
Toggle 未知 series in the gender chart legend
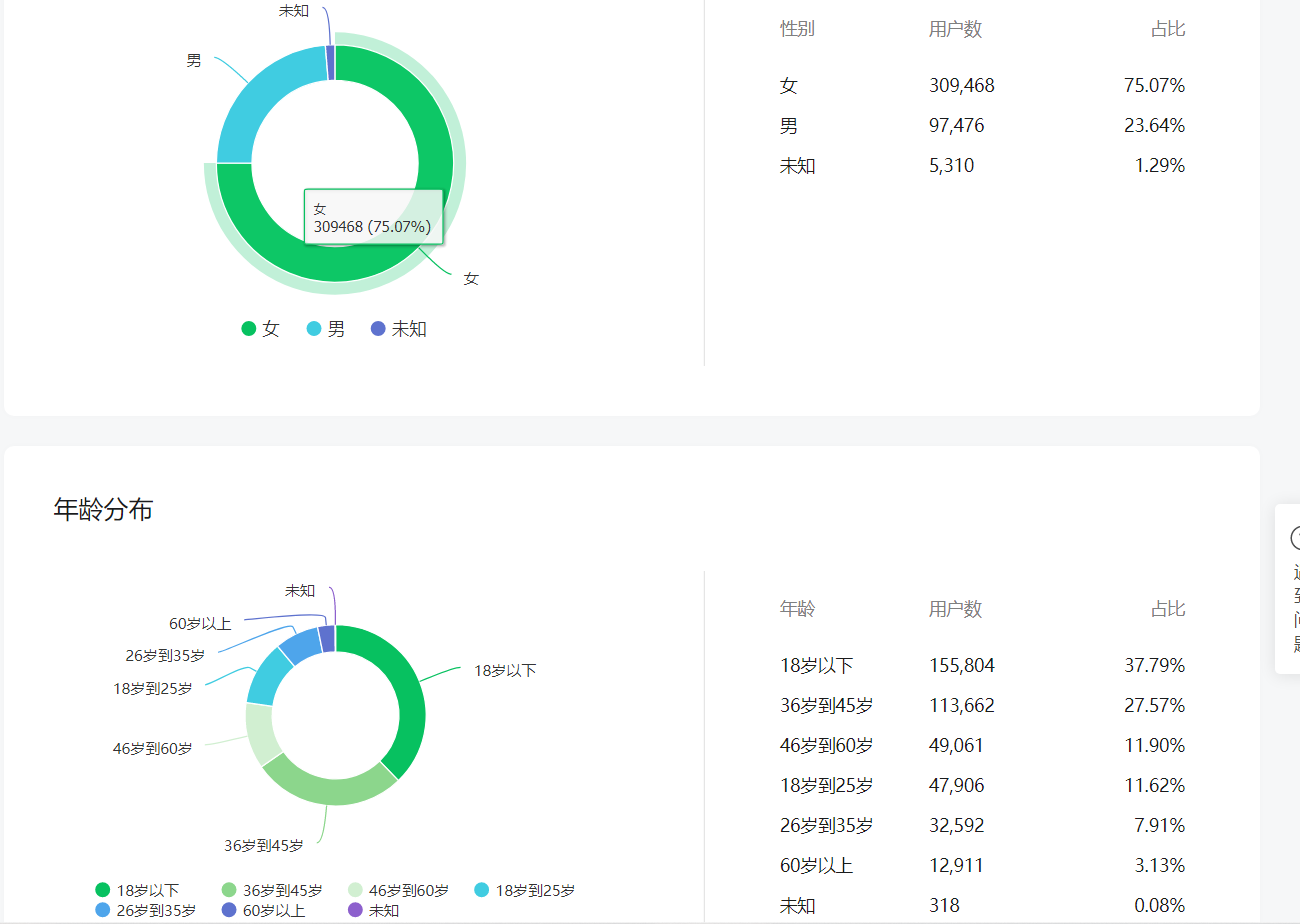pyautogui.click(x=399, y=329)
